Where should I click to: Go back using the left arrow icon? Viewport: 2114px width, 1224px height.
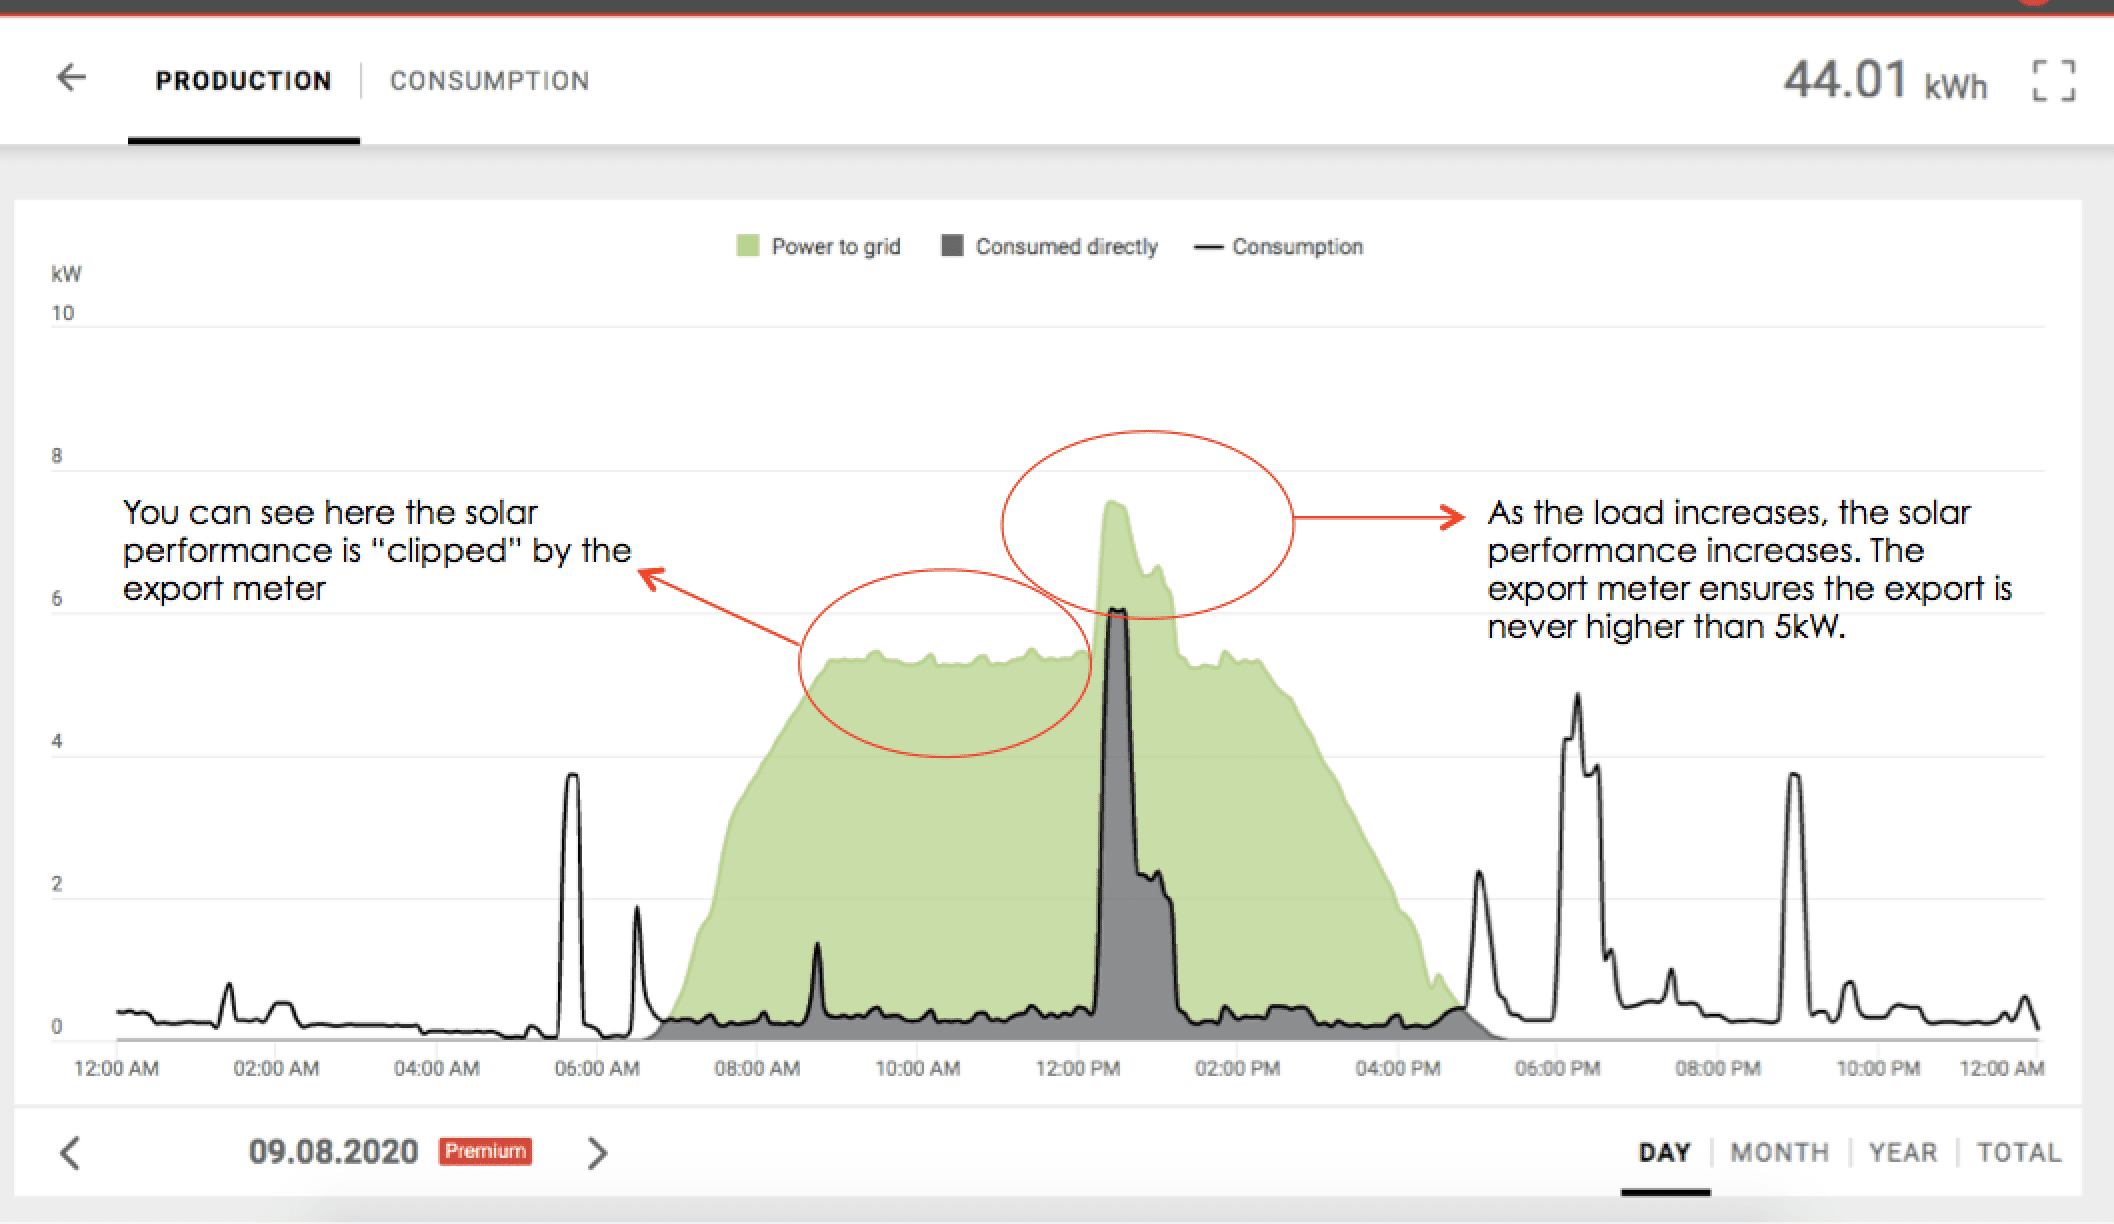click(71, 78)
